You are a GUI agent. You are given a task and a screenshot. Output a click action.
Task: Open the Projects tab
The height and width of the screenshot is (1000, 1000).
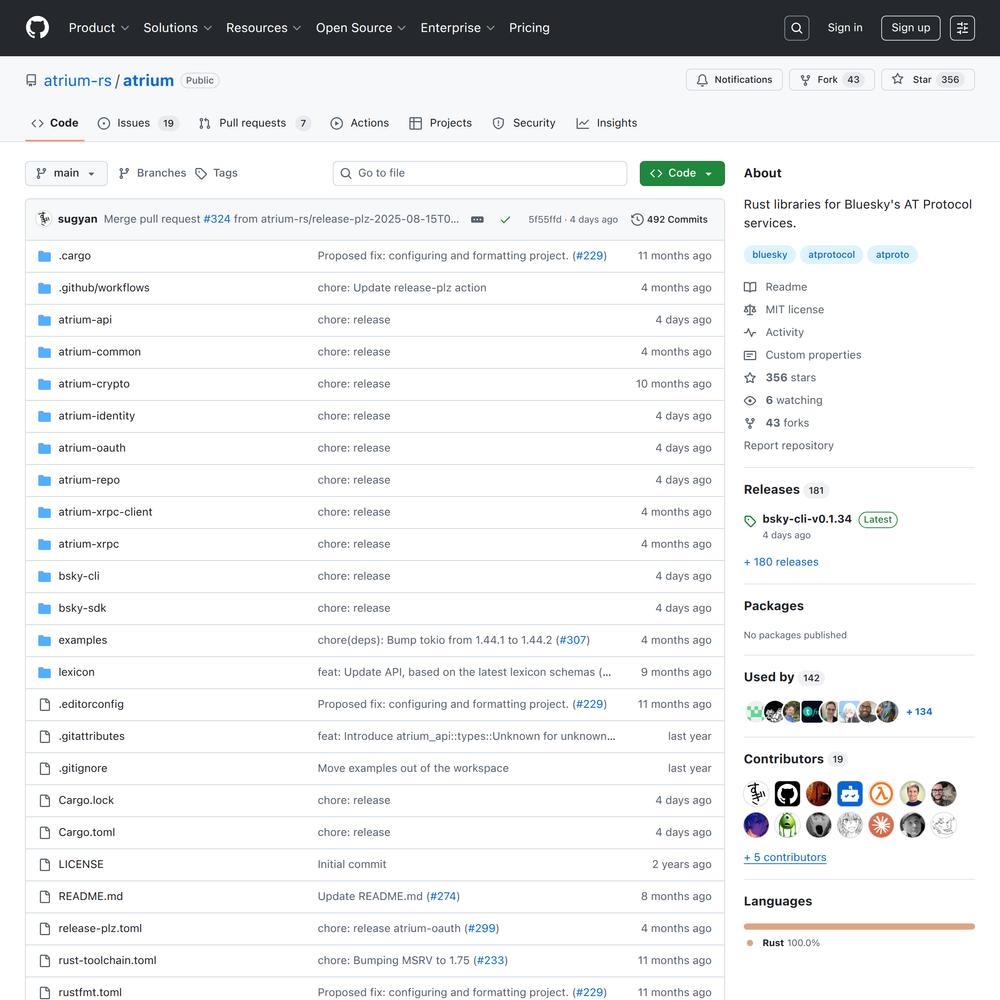(441, 123)
